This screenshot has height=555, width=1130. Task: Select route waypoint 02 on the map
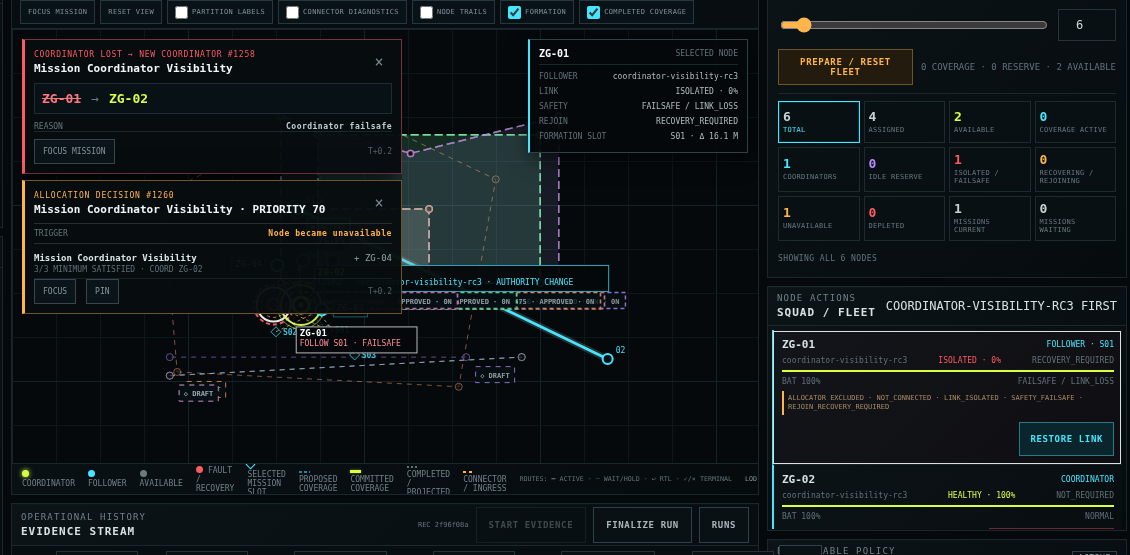[x=608, y=358]
